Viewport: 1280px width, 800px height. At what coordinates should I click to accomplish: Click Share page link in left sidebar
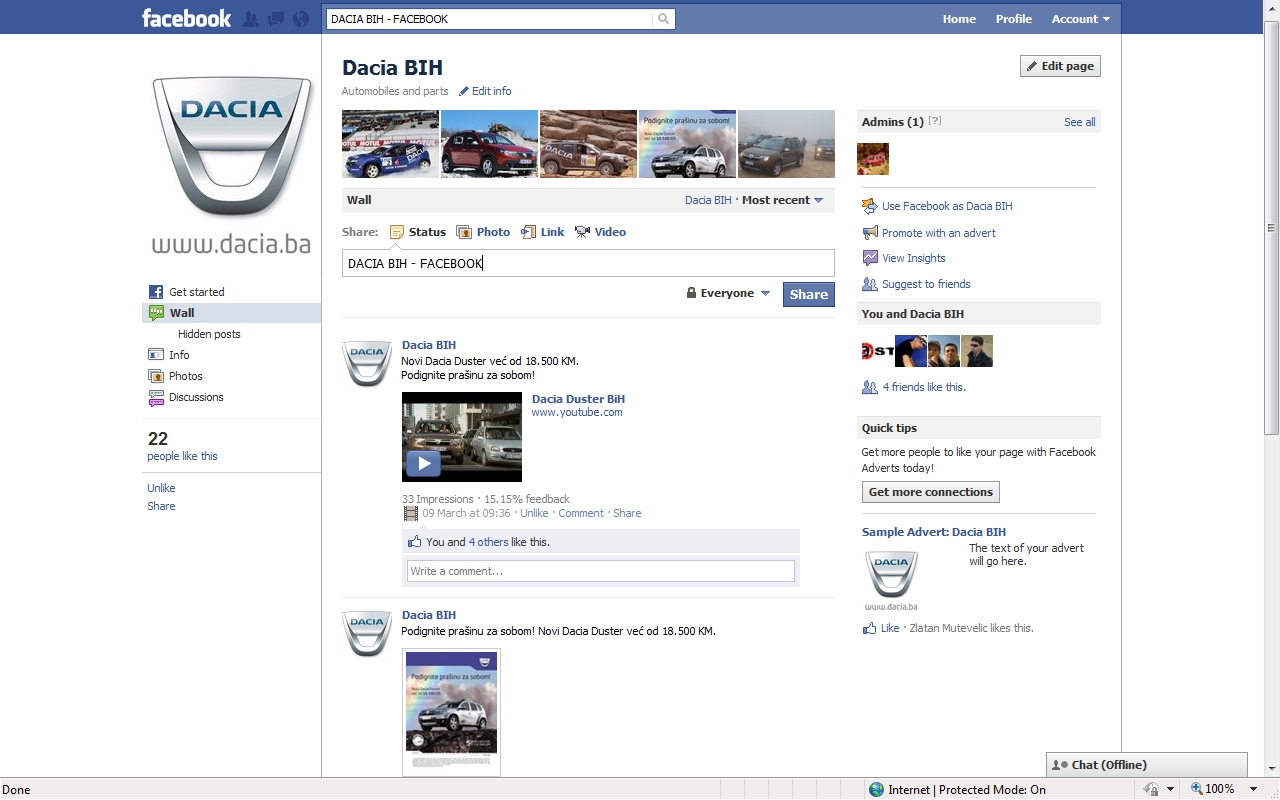tap(161, 506)
